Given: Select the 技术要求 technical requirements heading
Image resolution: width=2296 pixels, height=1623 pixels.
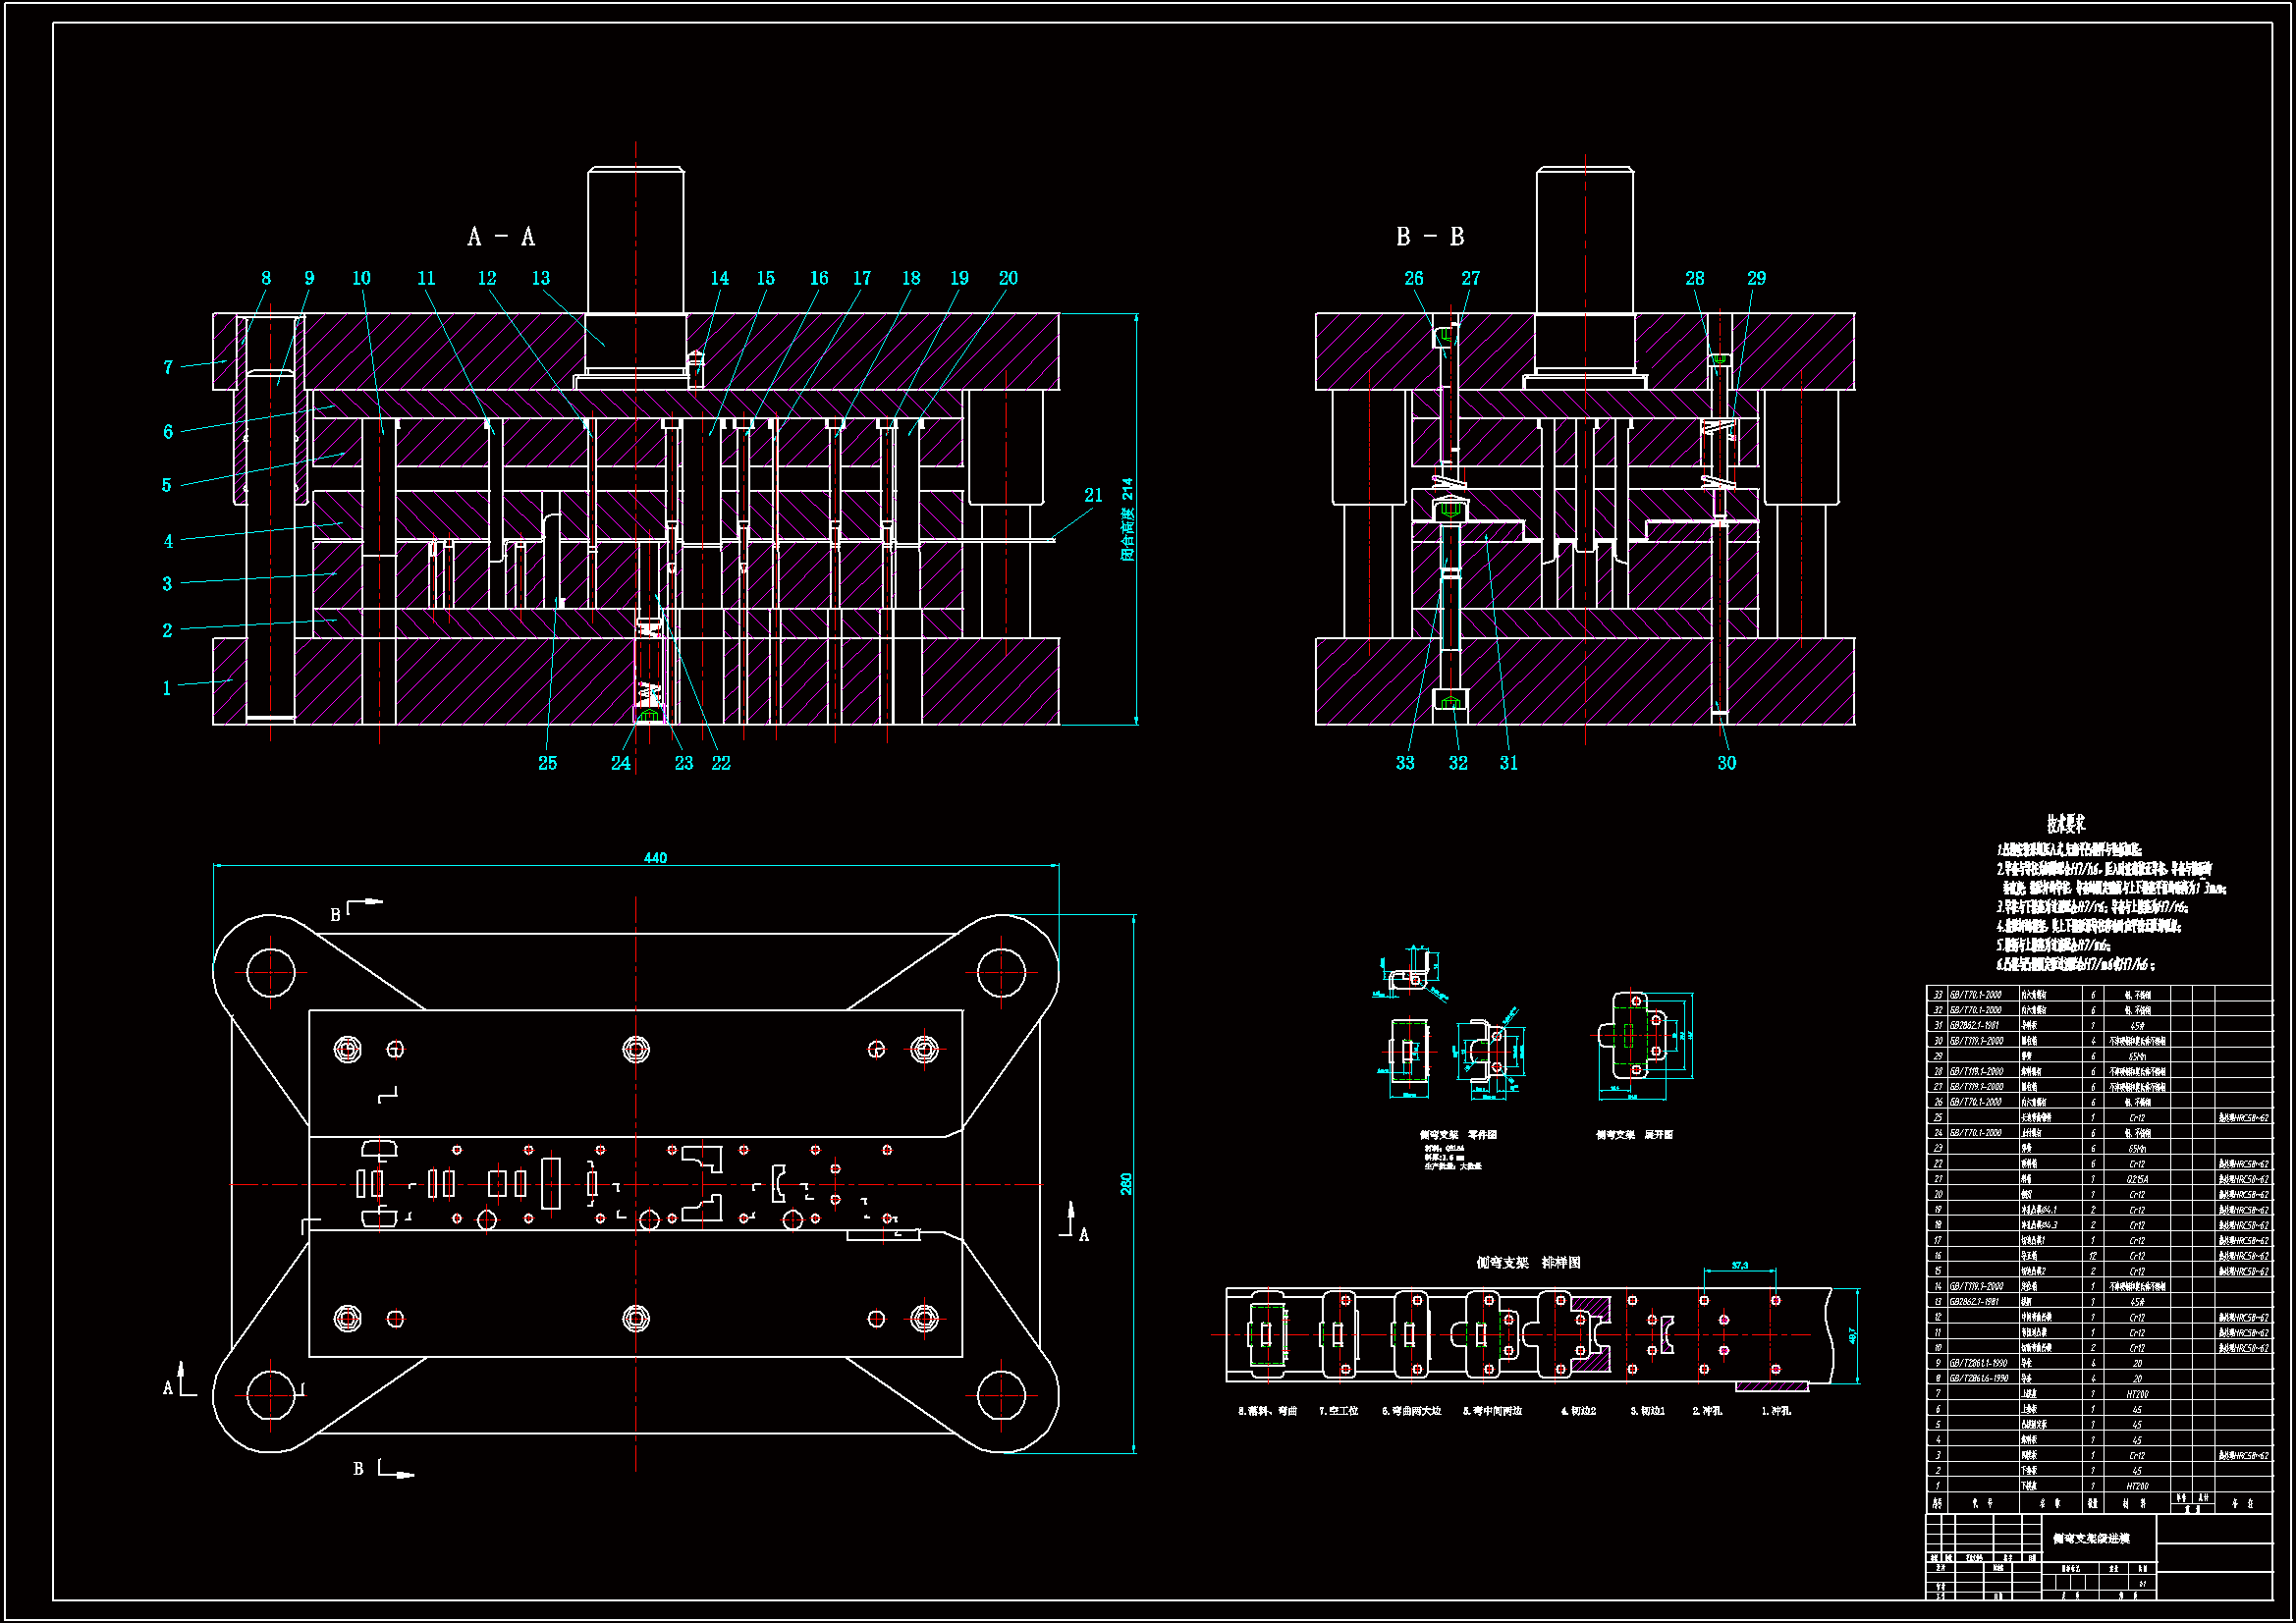Looking at the screenshot, I should 2065,824.
